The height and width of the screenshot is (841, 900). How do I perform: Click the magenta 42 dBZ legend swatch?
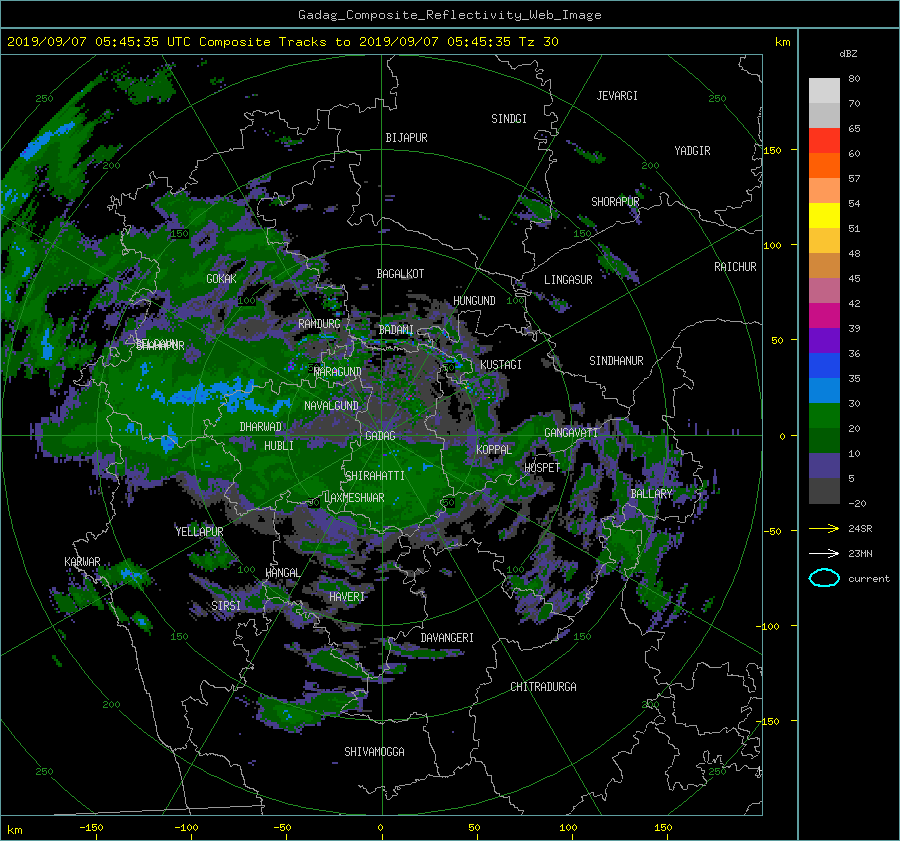[824, 315]
